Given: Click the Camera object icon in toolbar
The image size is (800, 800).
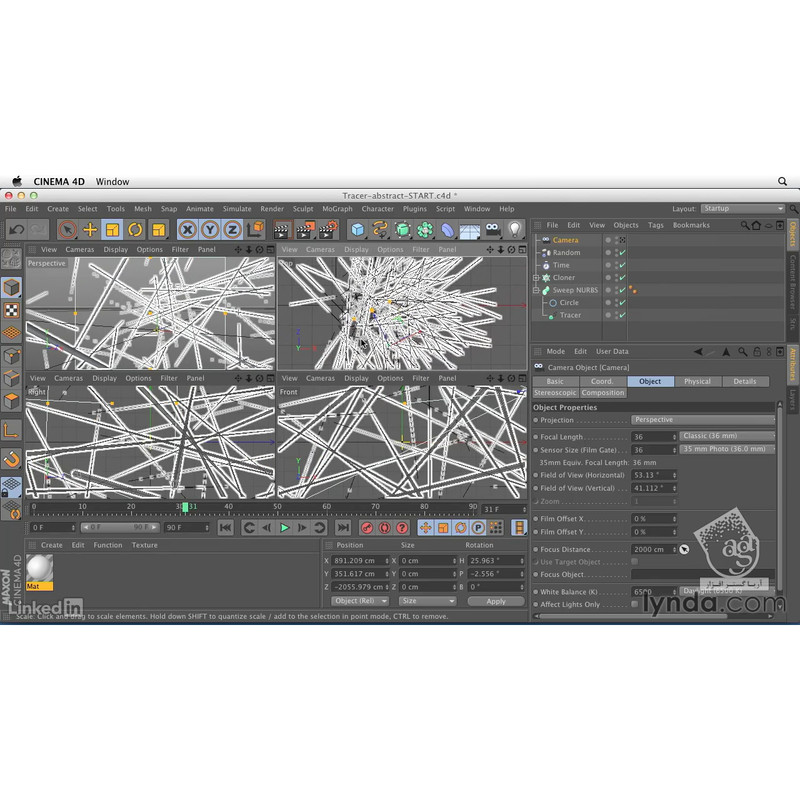Looking at the screenshot, I should point(493,230).
